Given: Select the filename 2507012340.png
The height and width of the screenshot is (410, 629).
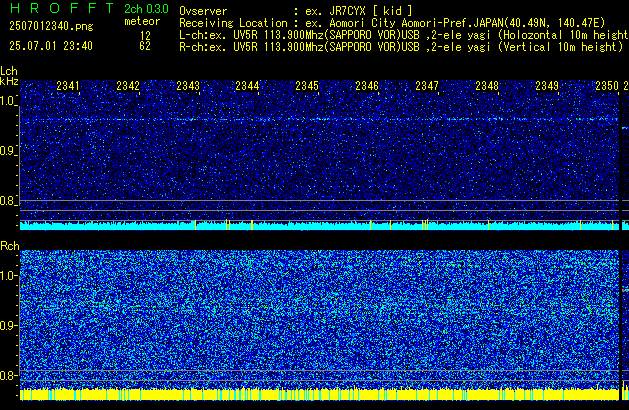Looking at the screenshot, I should pos(51,26).
